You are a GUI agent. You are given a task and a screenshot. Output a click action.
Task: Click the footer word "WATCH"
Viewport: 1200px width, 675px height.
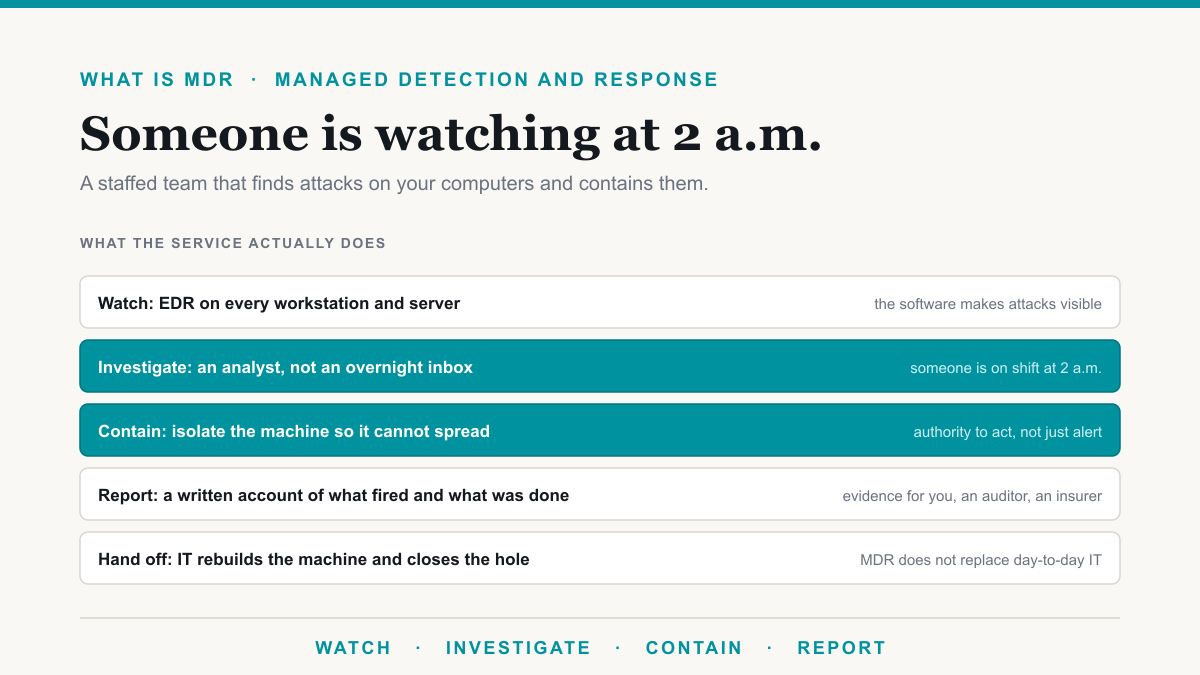click(353, 648)
